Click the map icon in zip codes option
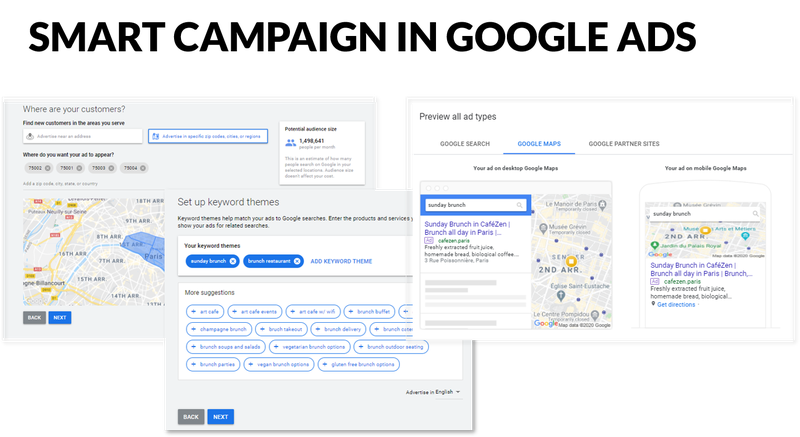Screen dimensions: 800x437 [x=156, y=136]
